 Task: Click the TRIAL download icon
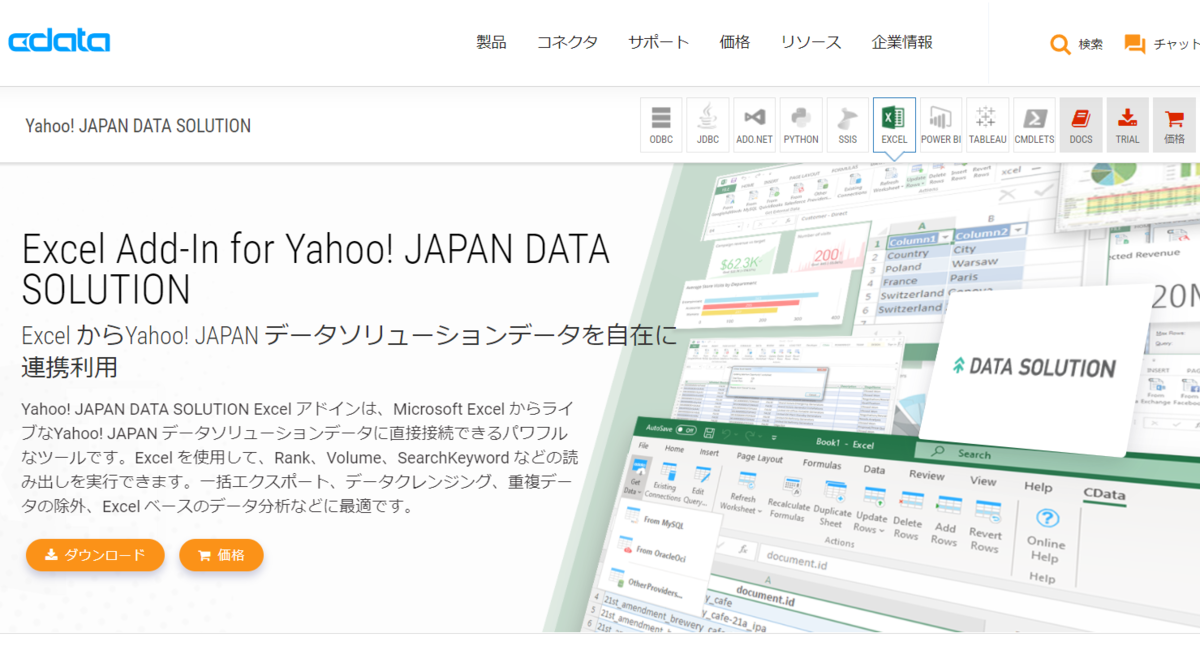[1127, 125]
